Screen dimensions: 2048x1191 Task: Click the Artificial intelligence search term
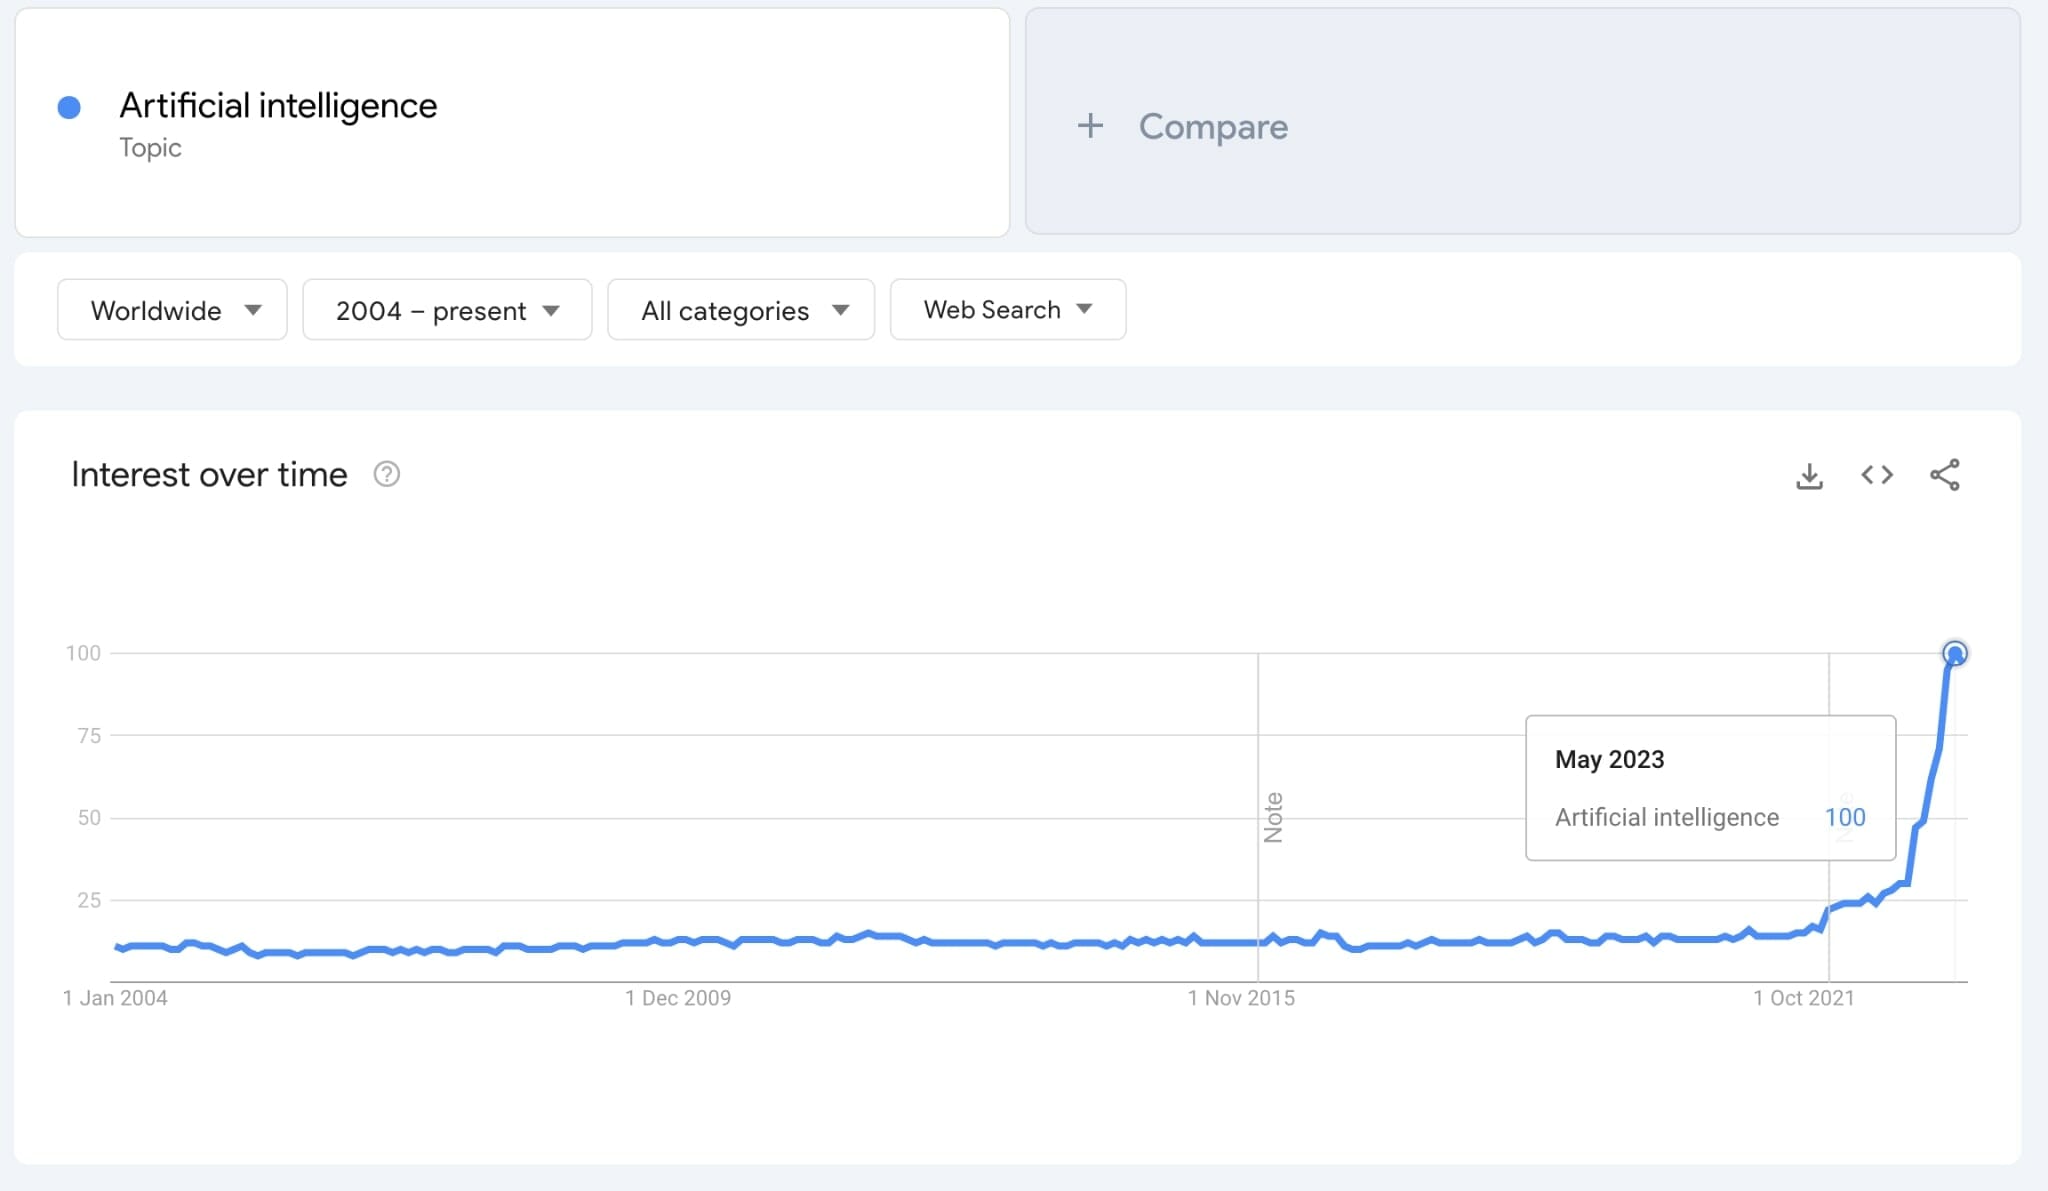[278, 106]
